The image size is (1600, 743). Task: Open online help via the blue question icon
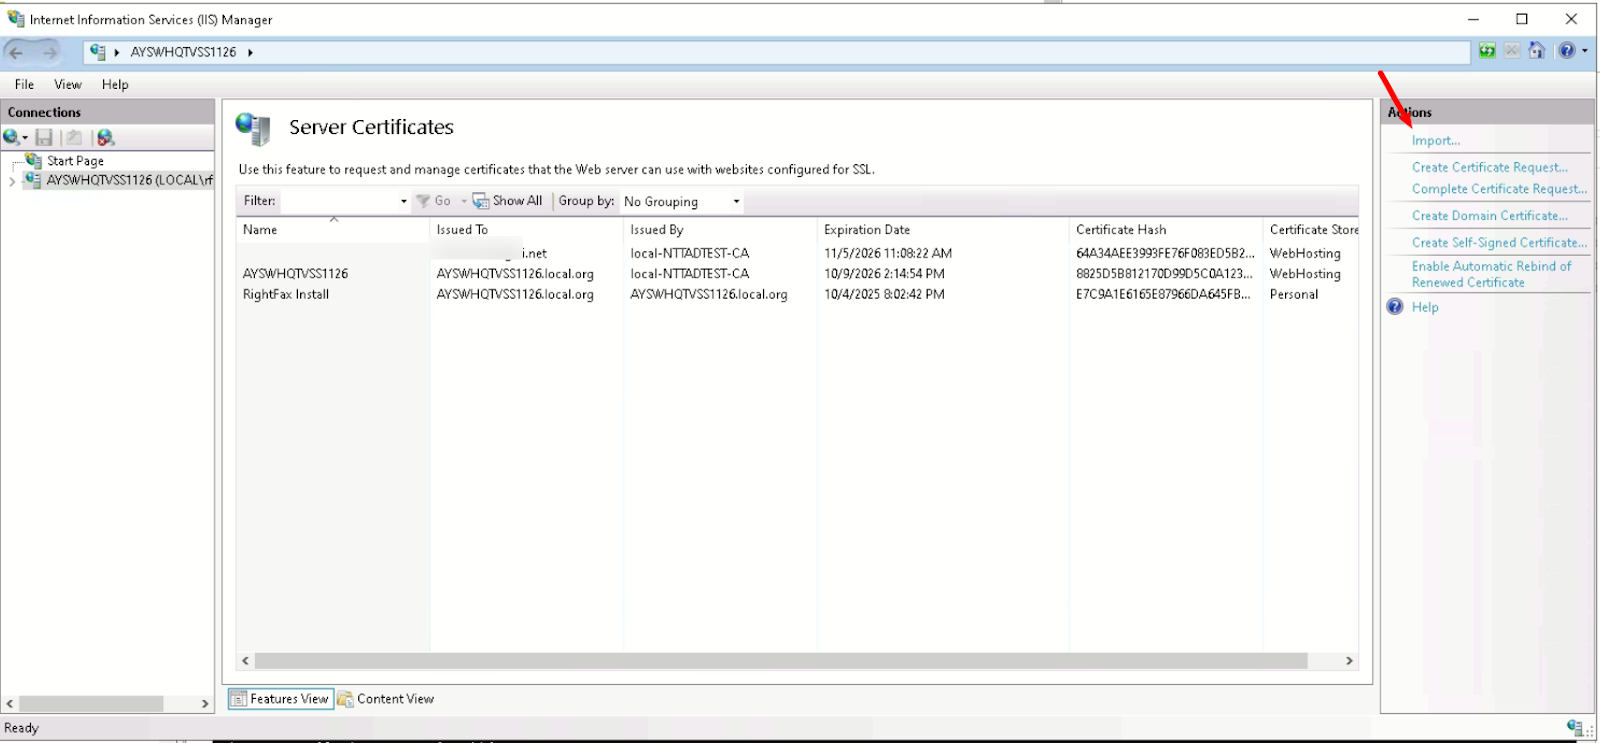coord(1567,51)
